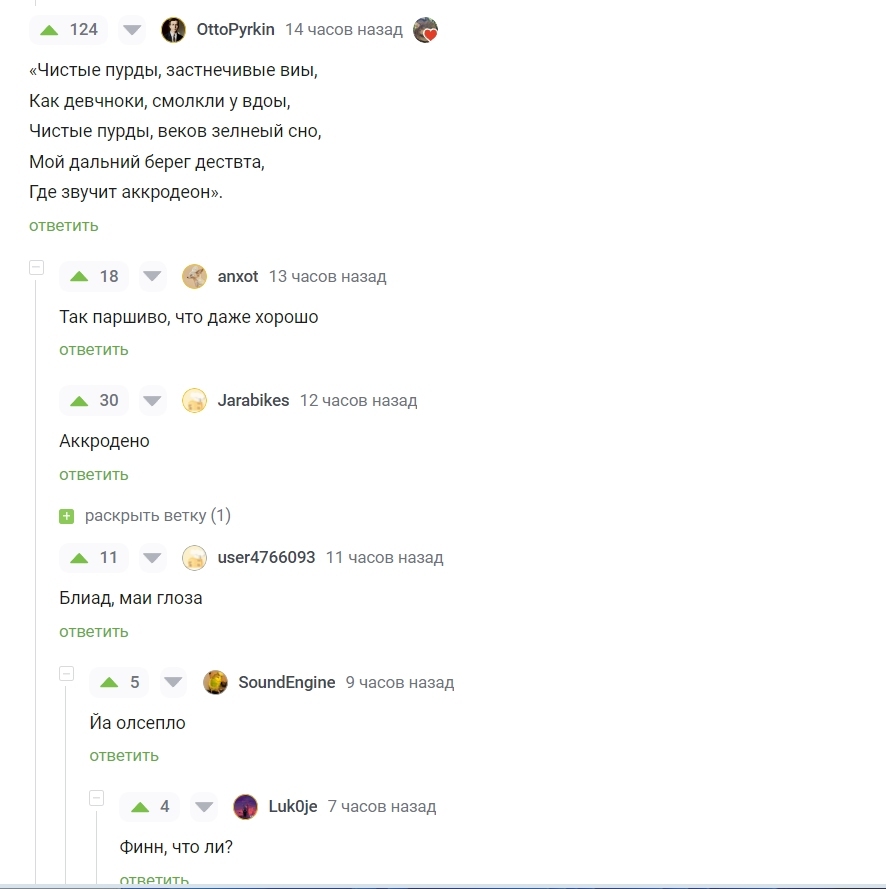Image resolution: width=886 pixels, height=889 pixels.
Task: Downvote SoundEngine's comment
Action: [173, 682]
